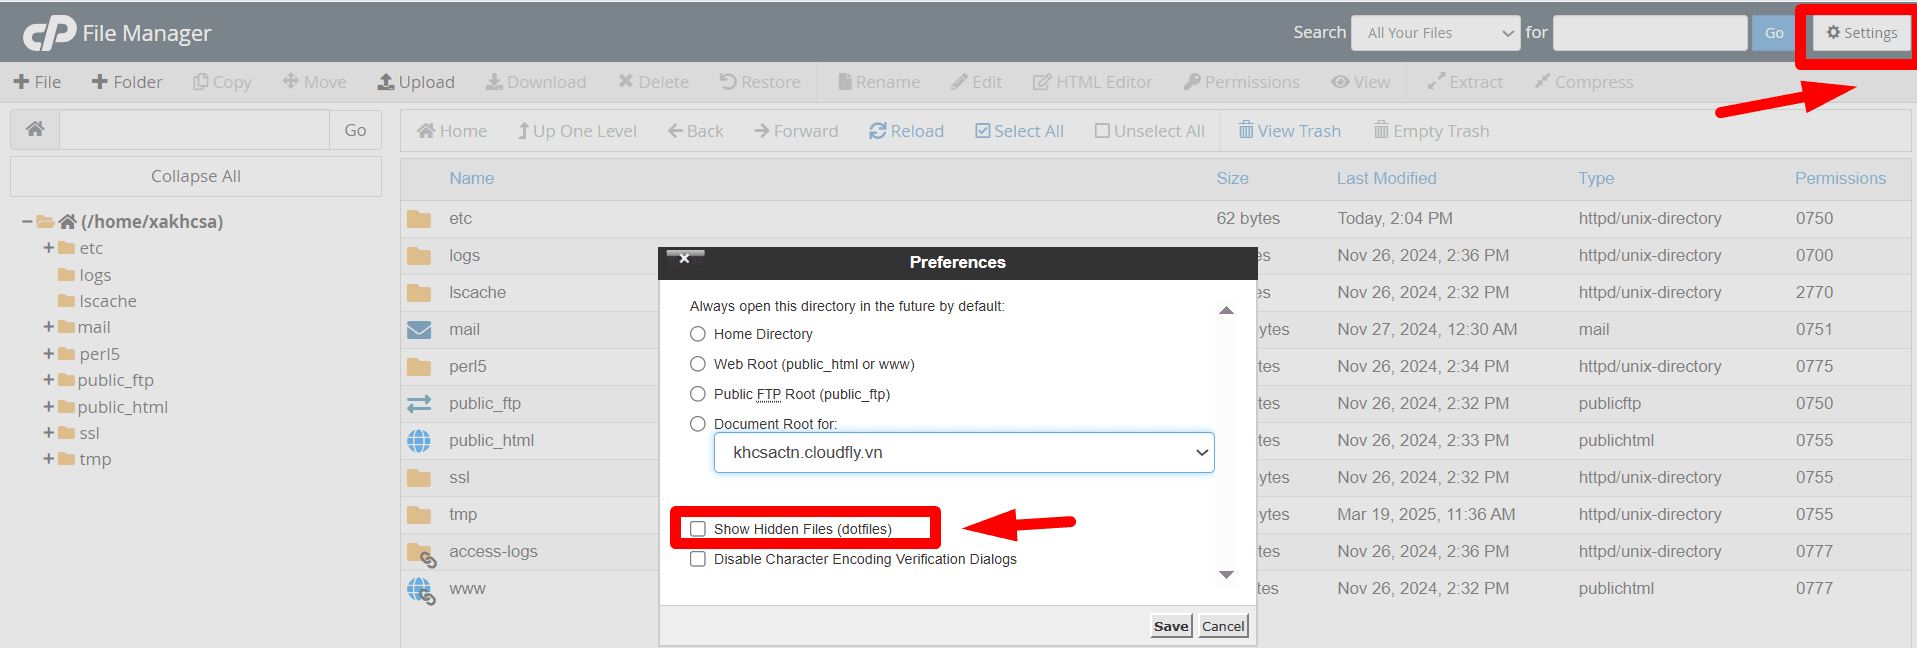Check Disable Character Encoding Verification Dialogs

[x=698, y=559]
